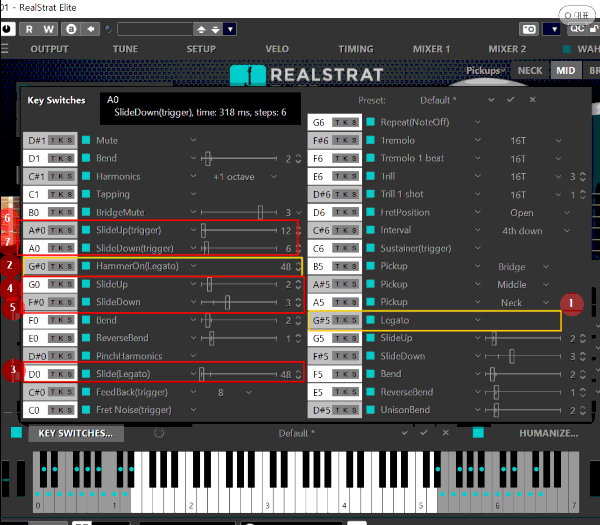Open the TUNE menu tab
The image size is (600, 525).
[x=125, y=49]
